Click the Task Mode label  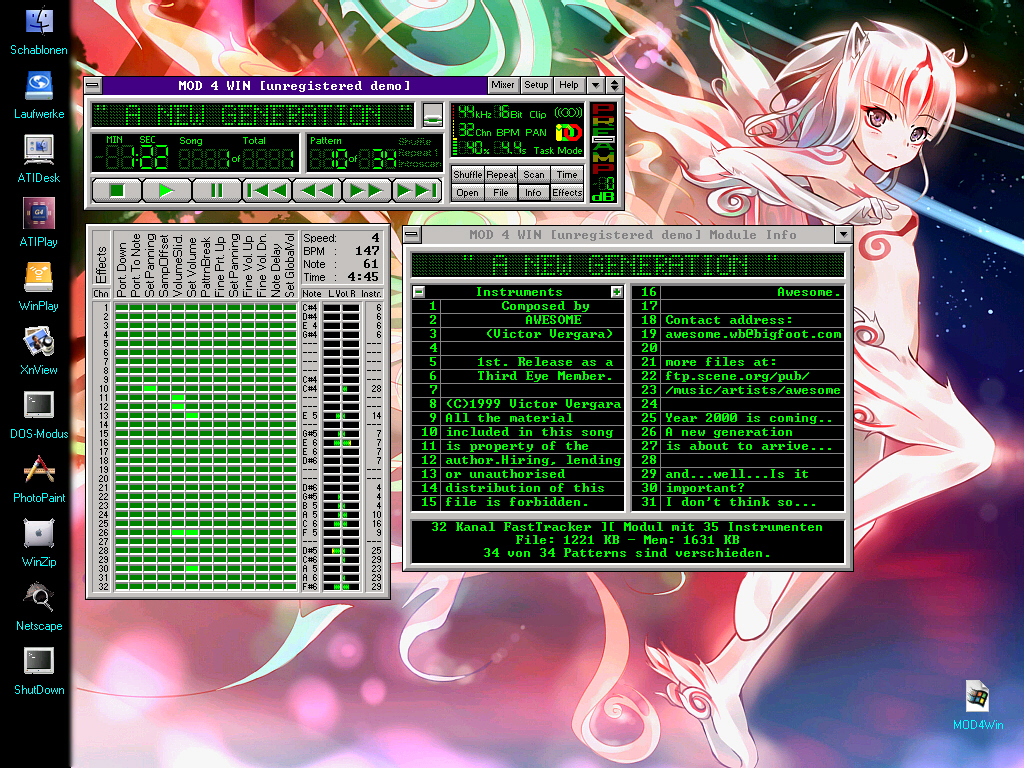coord(558,151)
